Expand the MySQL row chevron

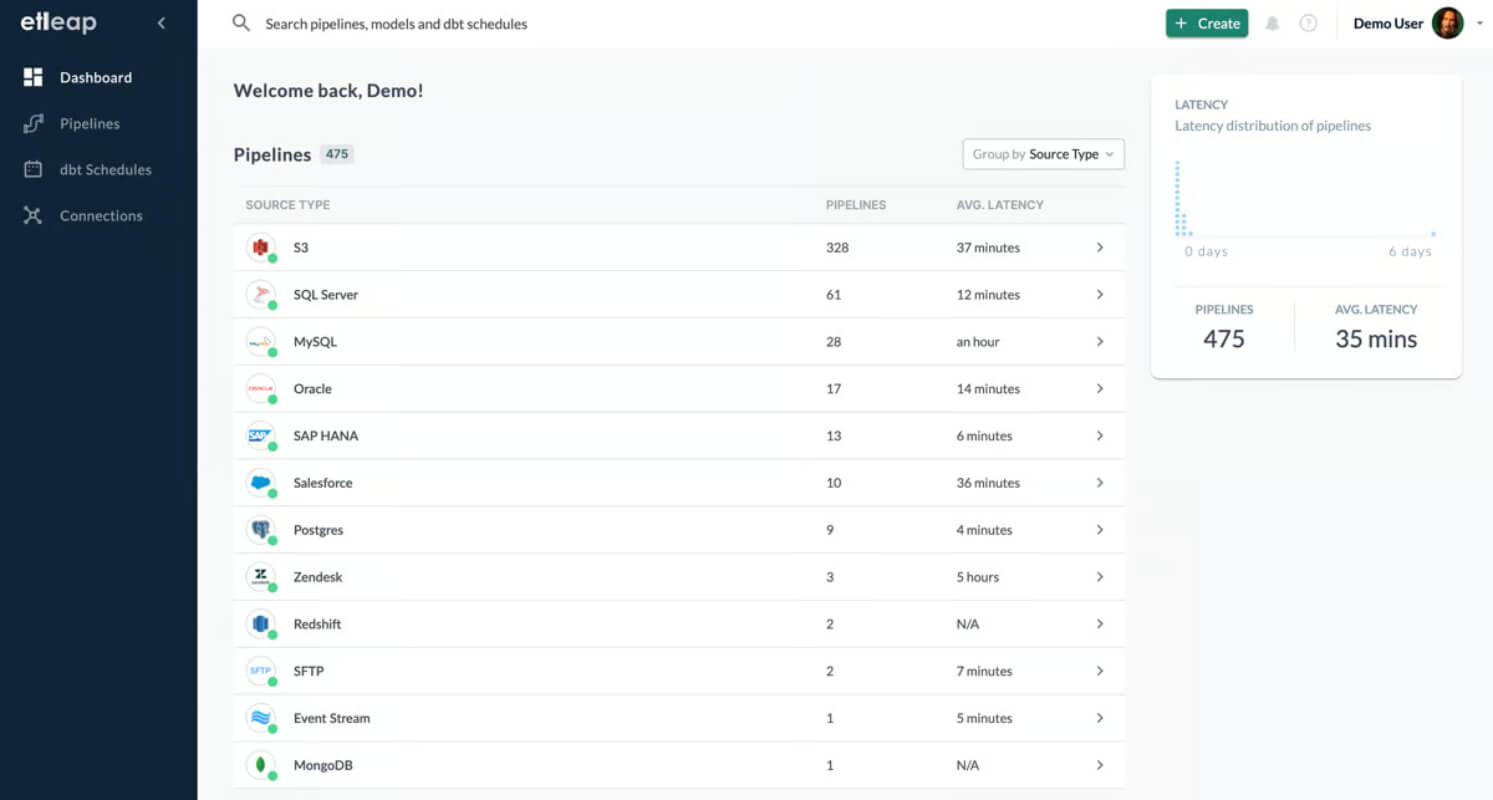(x=1100, y=341)
